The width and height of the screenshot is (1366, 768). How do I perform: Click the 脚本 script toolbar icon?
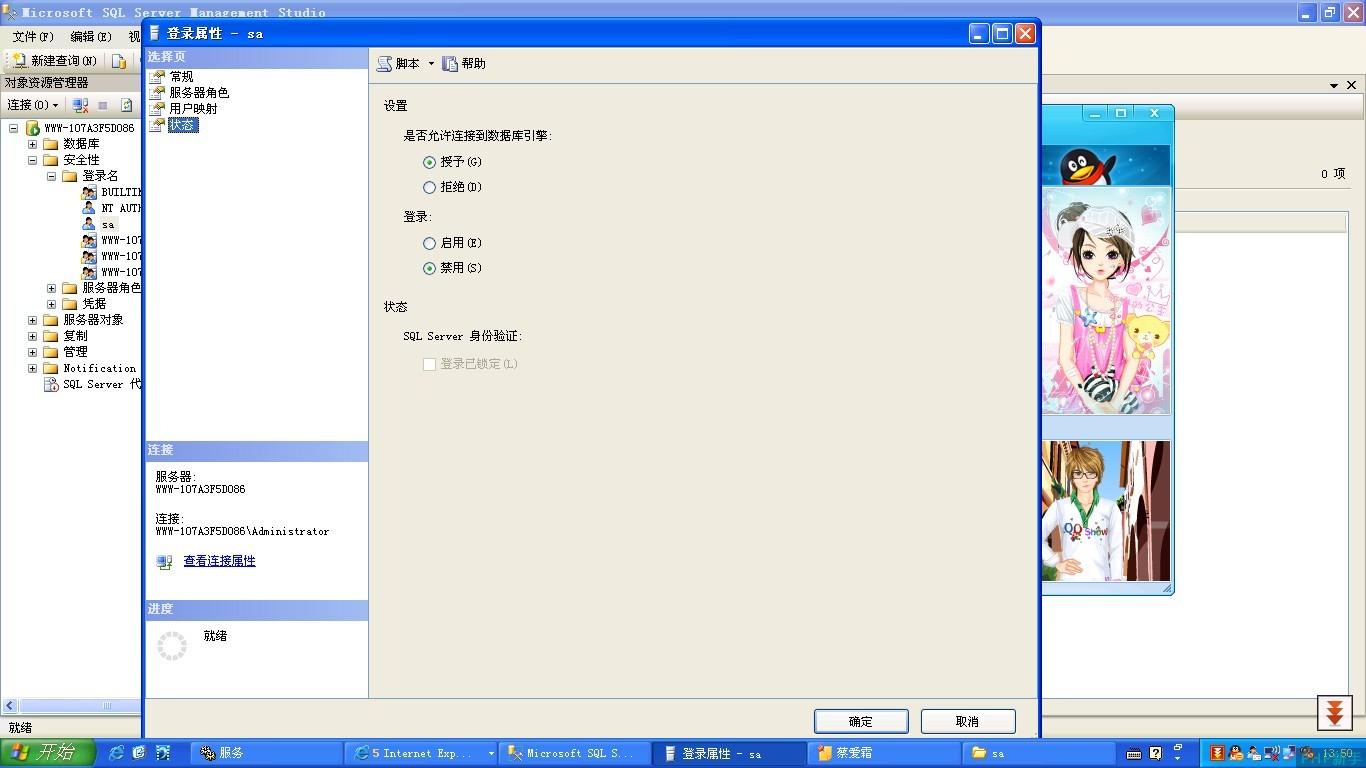click(x=384, y=63)
